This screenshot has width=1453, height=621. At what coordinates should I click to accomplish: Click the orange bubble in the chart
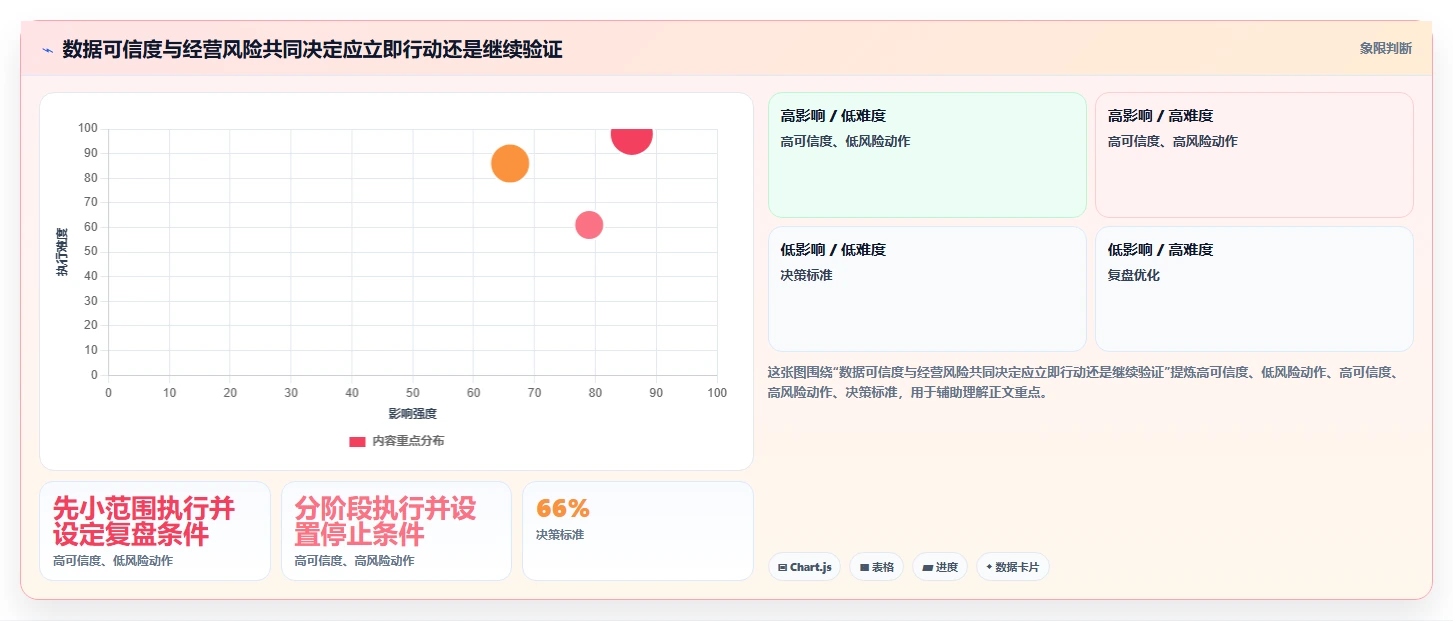tap(510, 163)
